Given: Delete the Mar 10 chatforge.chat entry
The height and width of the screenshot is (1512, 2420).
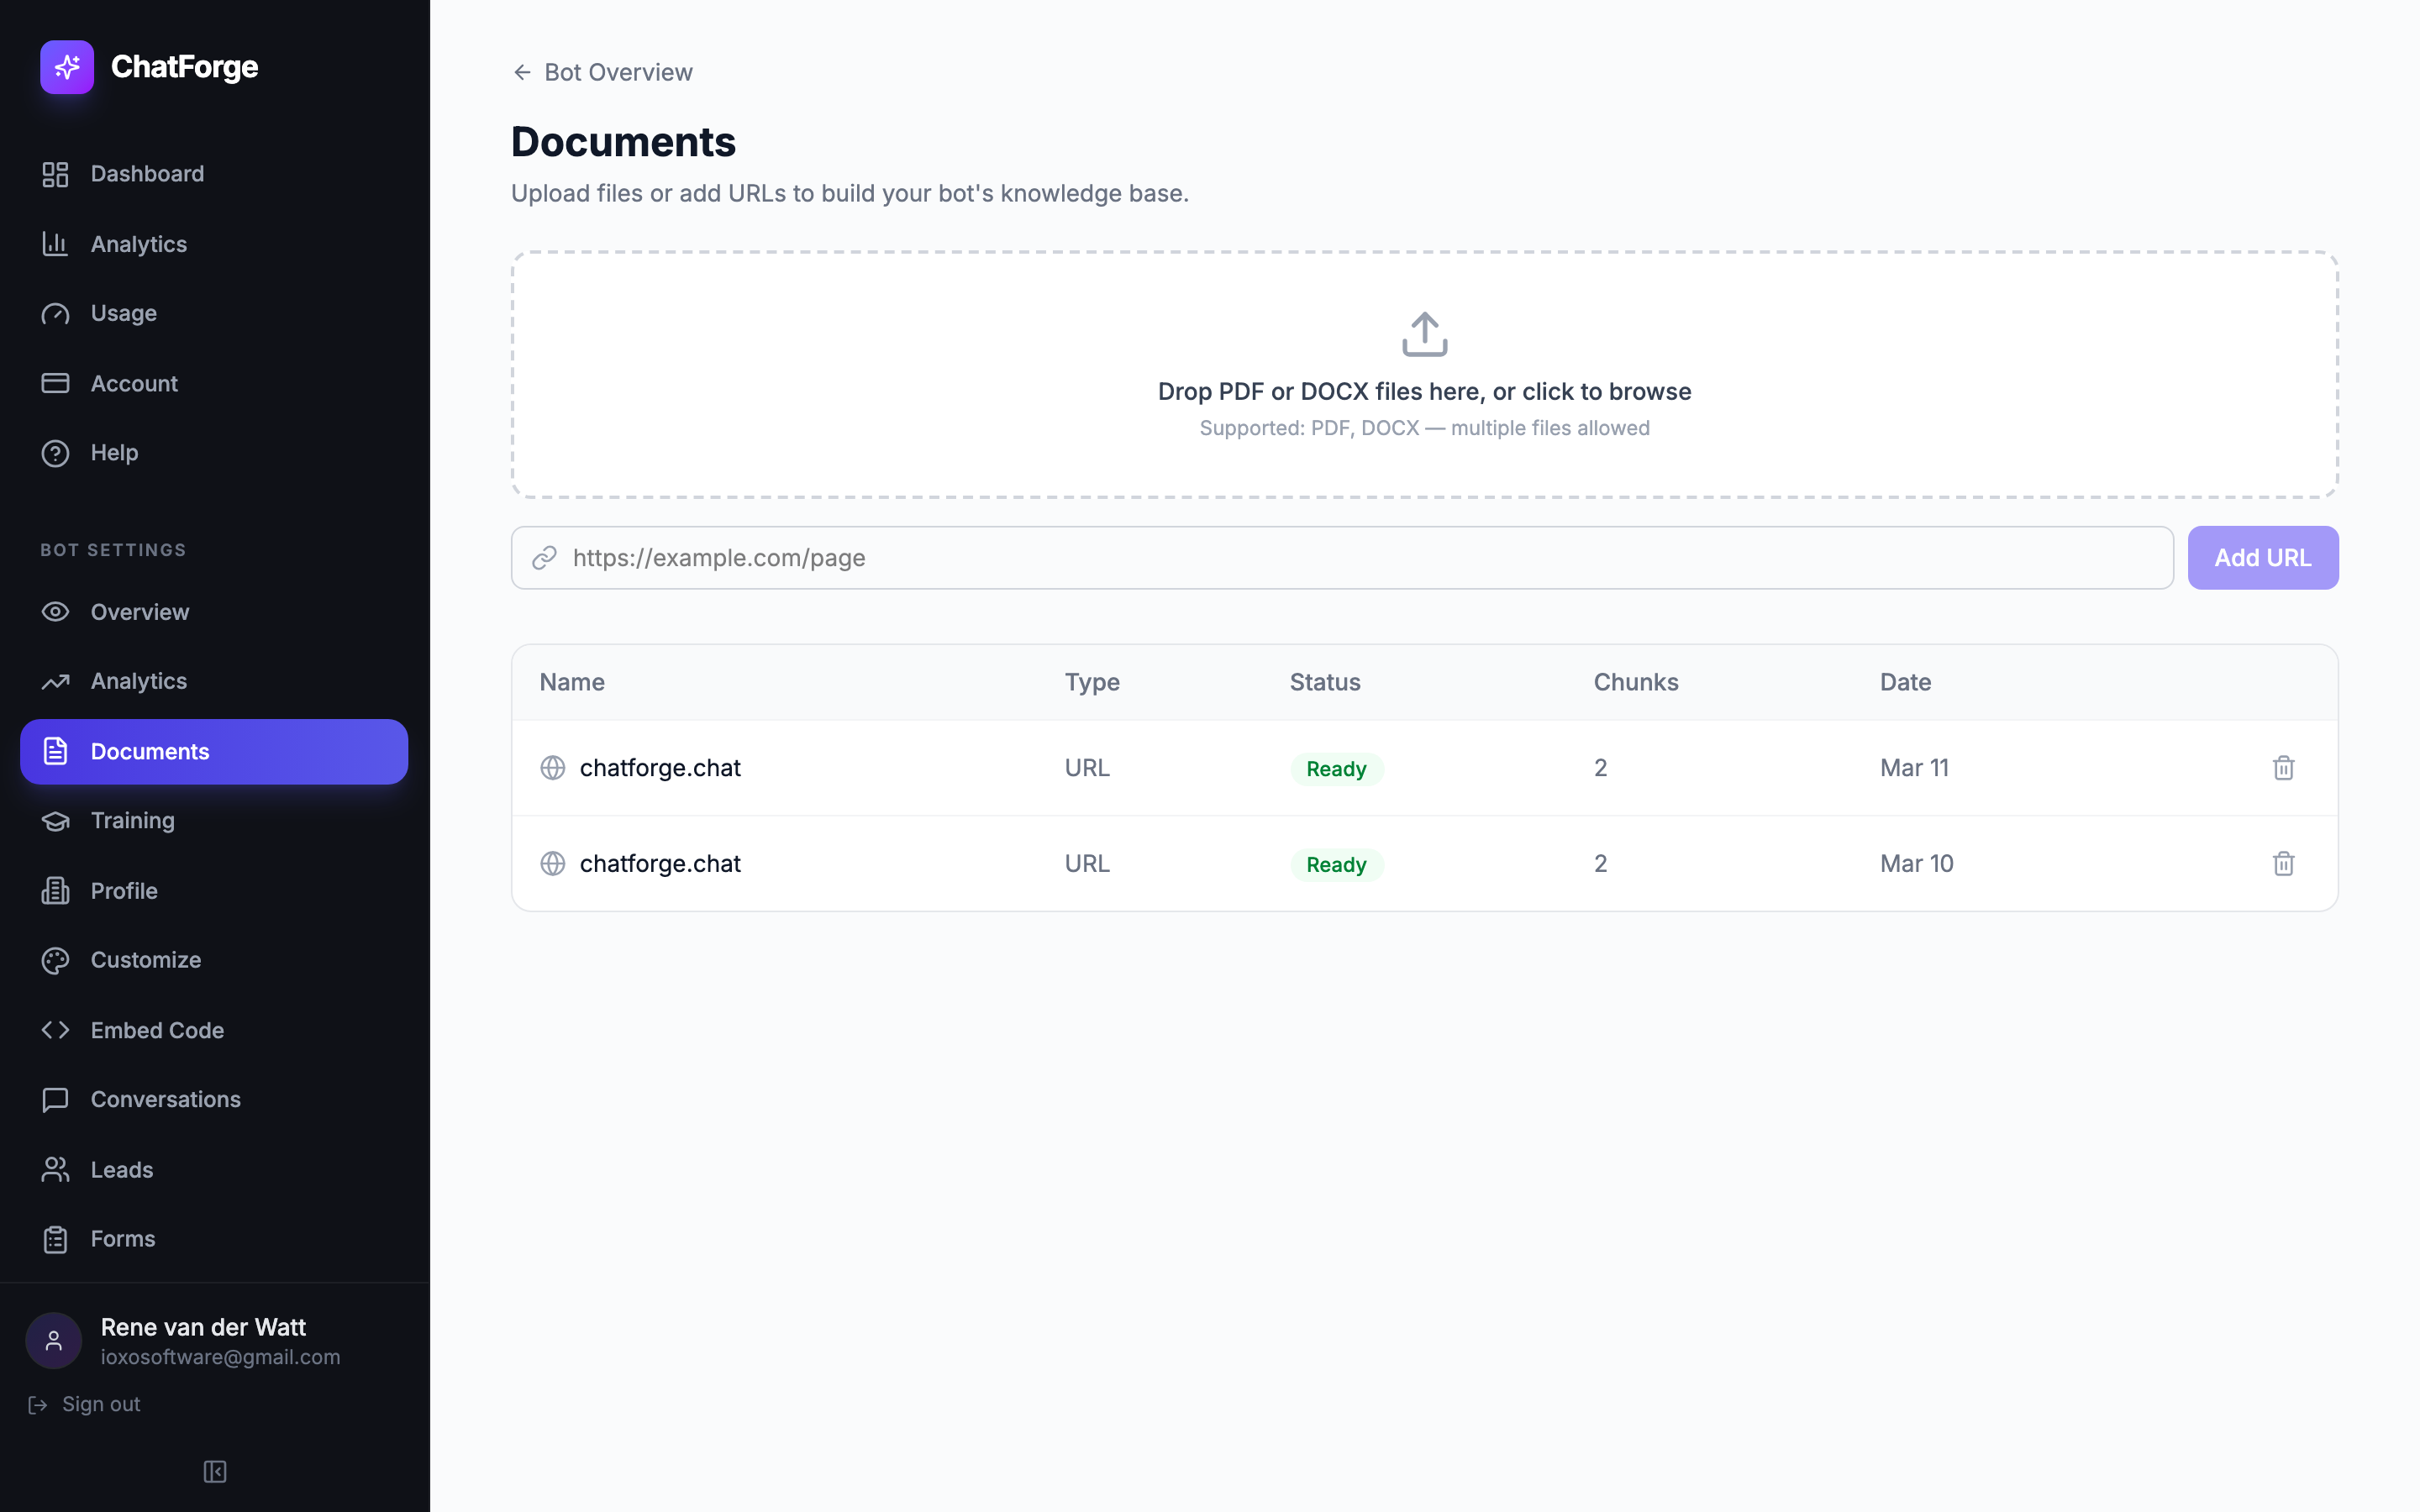Looking at the screenshot, I should [2283, 863].
